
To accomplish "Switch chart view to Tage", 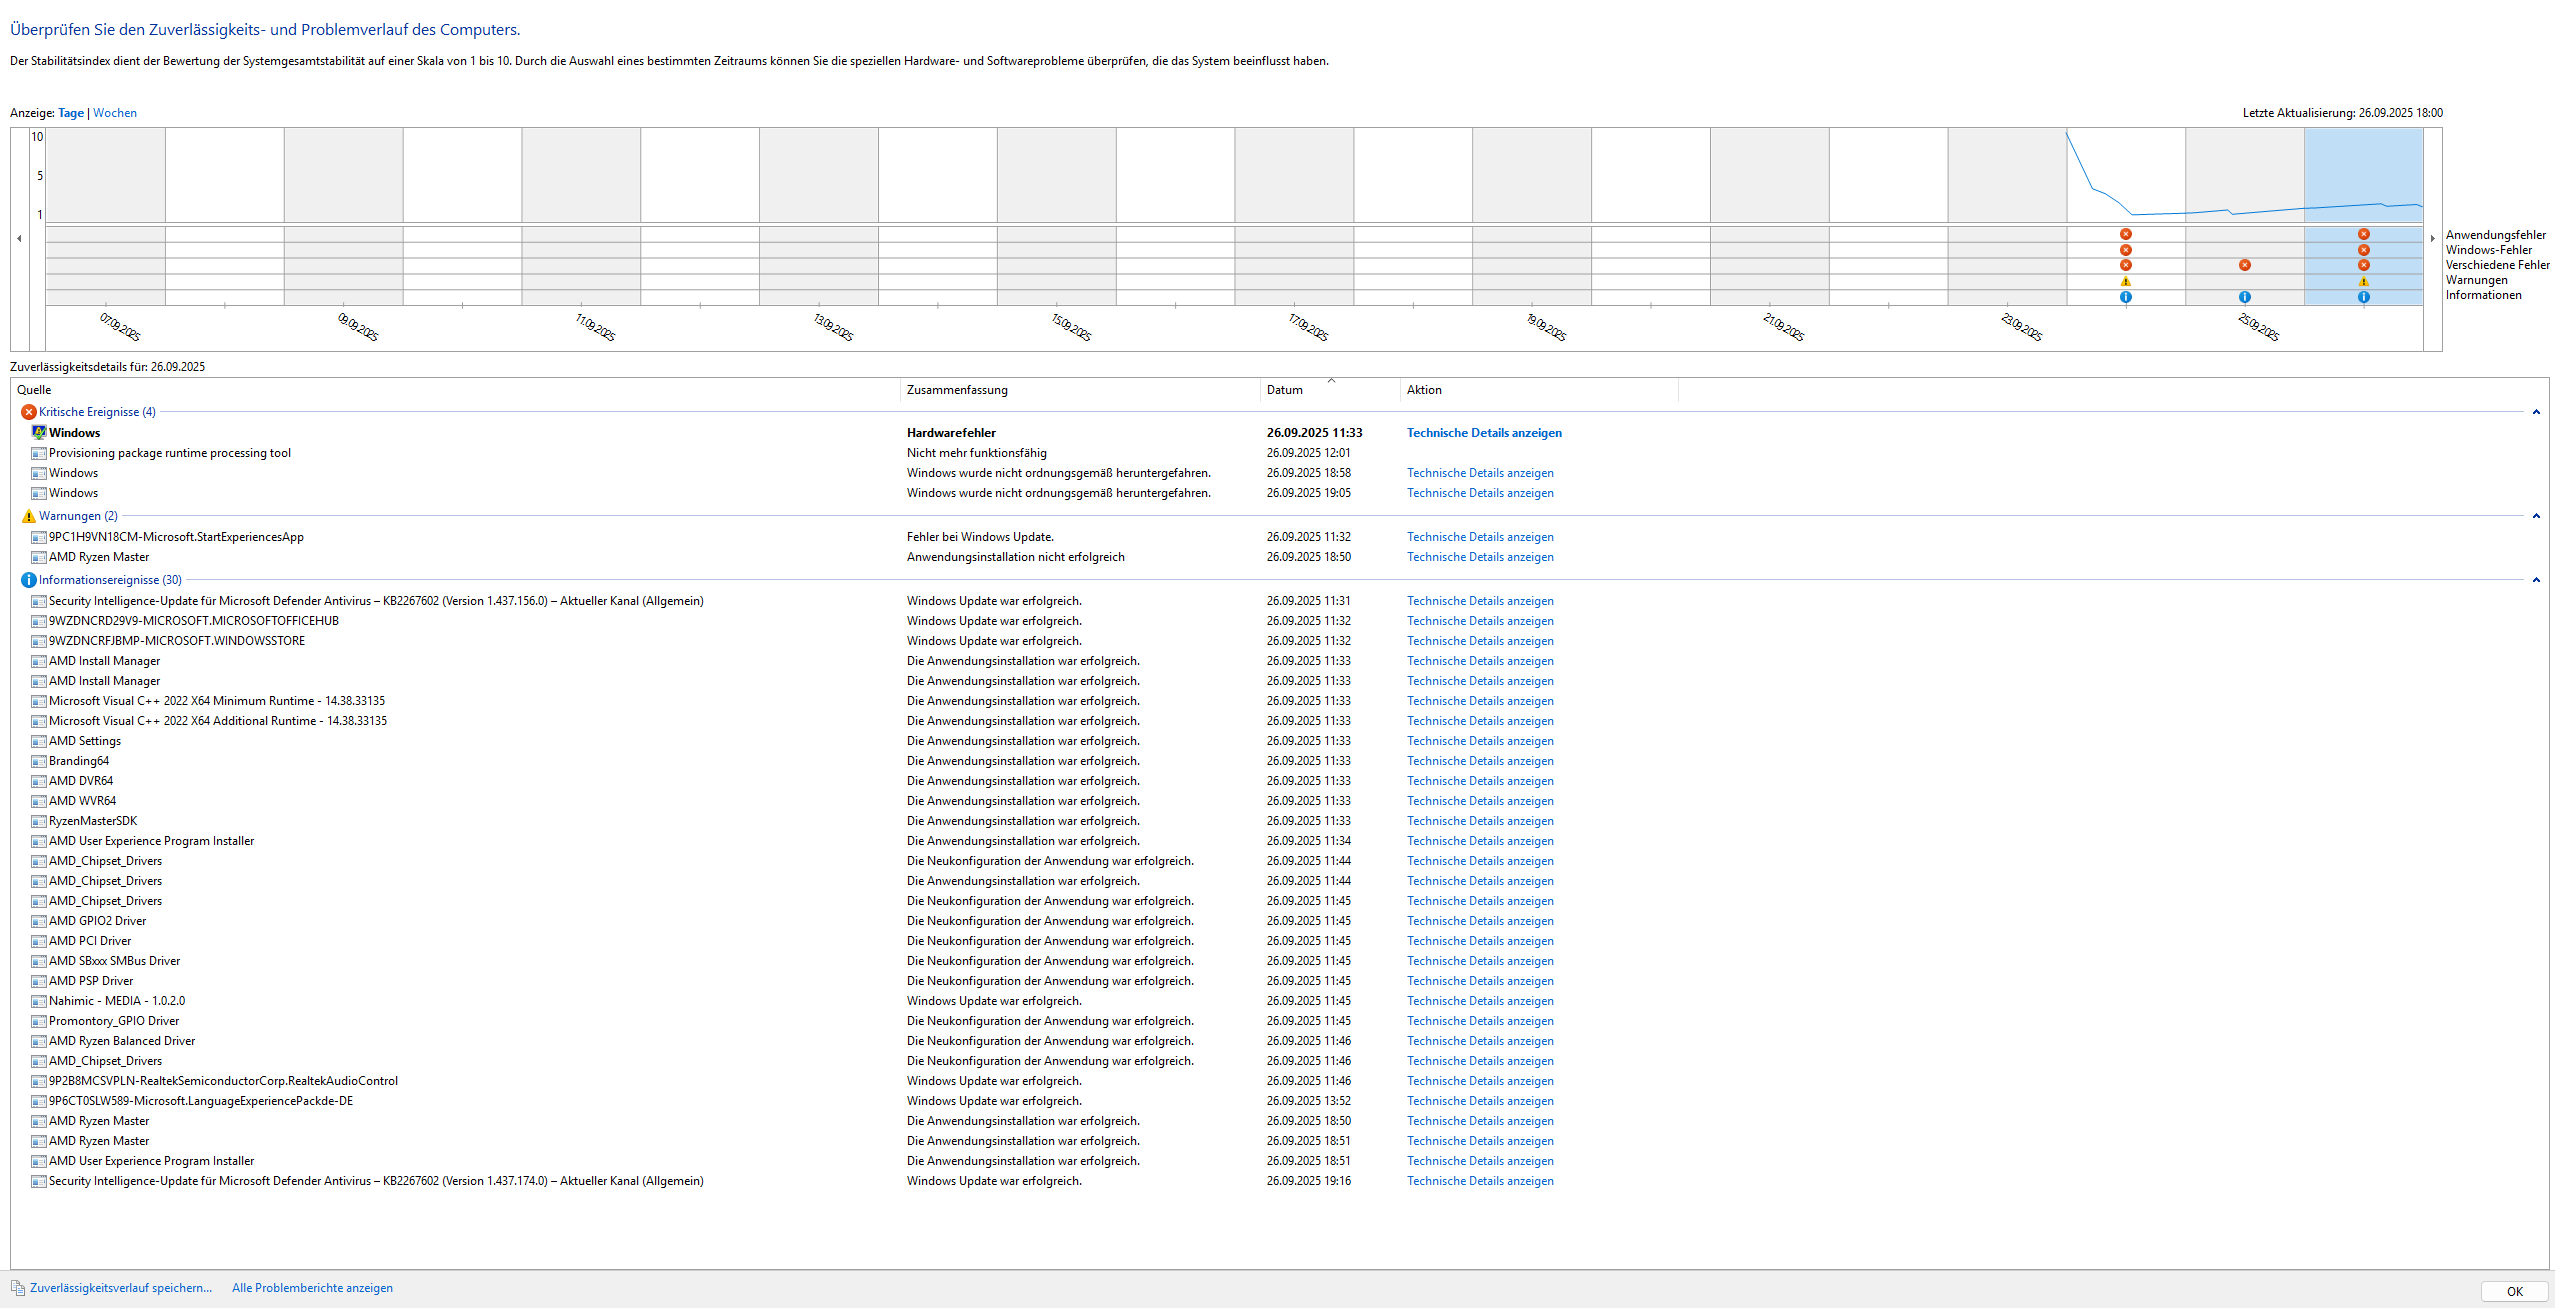I will [70, 113].
